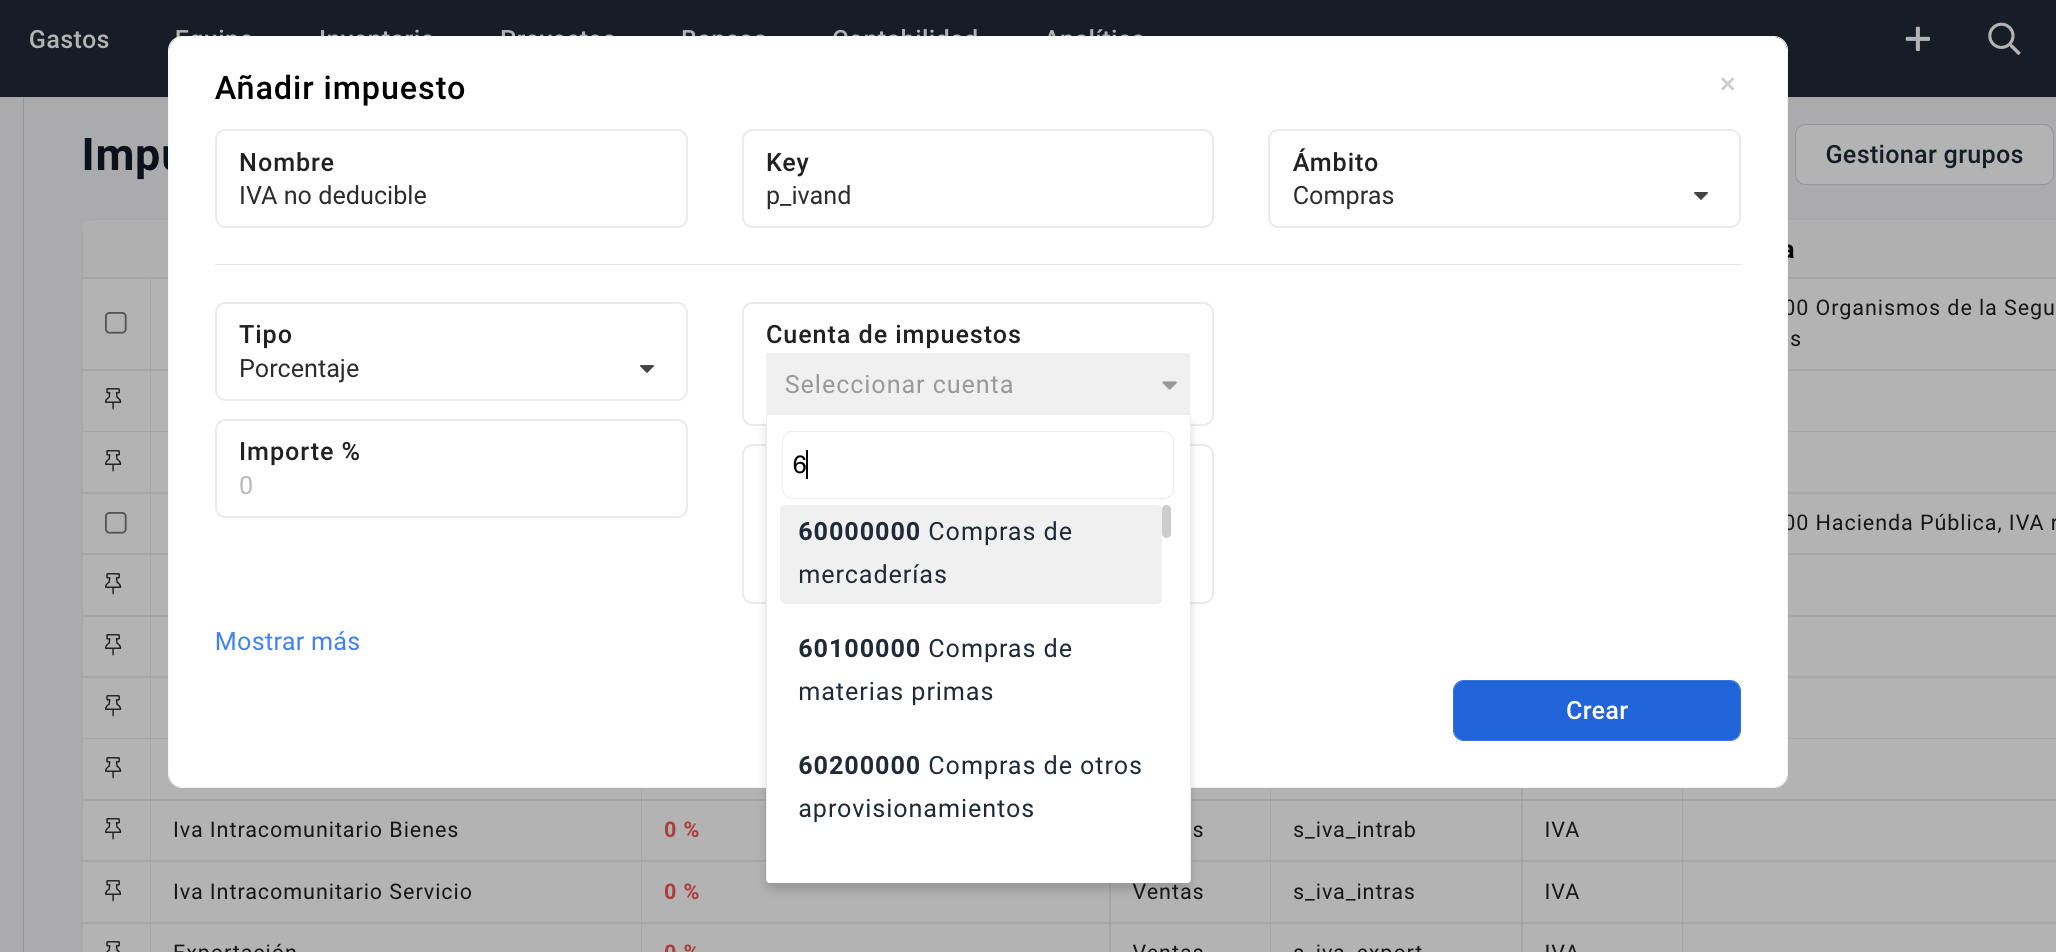The height and width of the screenshot is (952, 2056).
Task: Open the Gastos menu
Action: pyautogui.click(x=69, y=39)
